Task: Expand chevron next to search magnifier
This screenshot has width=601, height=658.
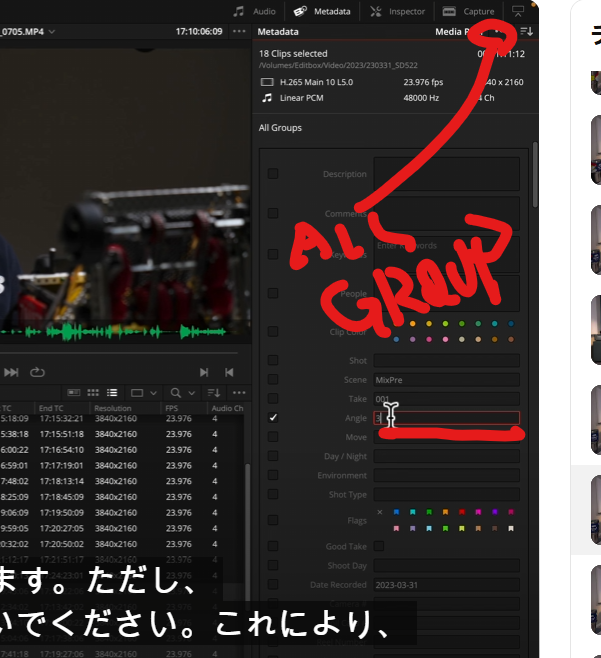Action: click(192, 393)
